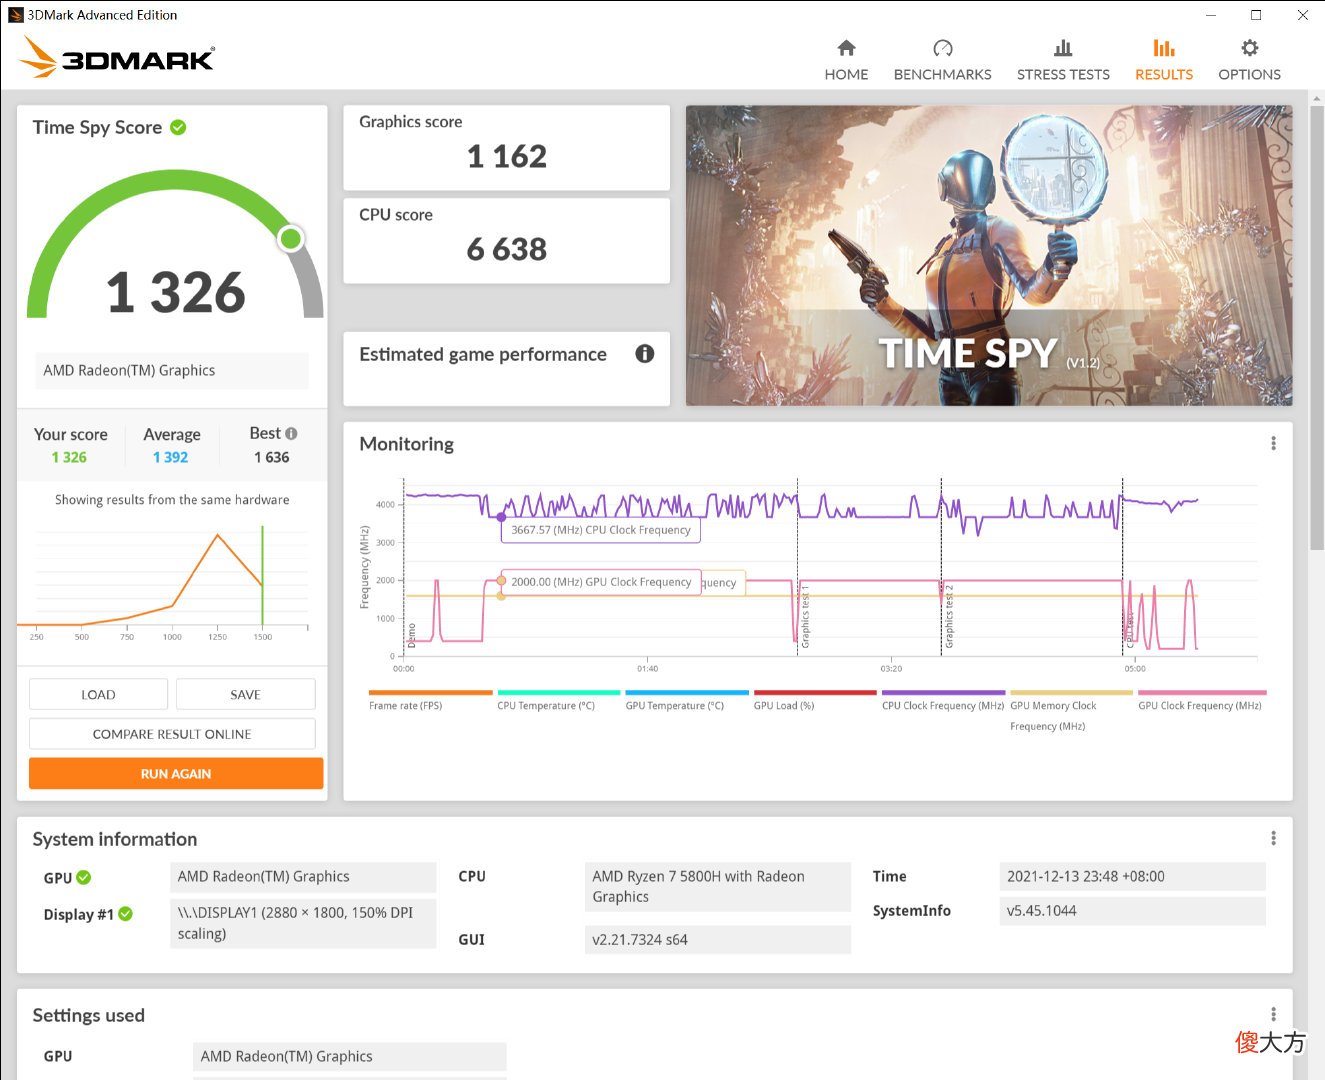1325x1080 pixels.
Task: Go to Stress Tests tab
Action: point(1063,60)
